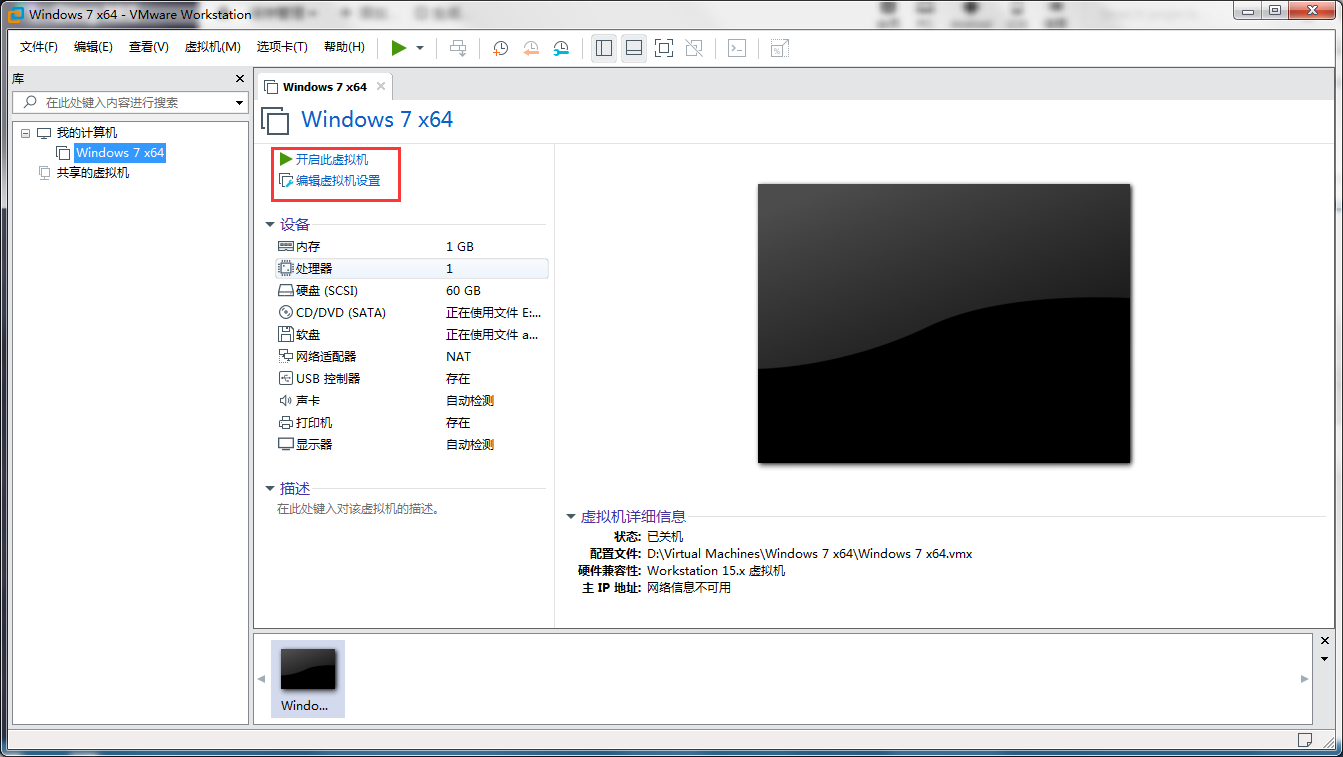The width and height of the screenshot is (1343, 757).
Task: Click the snapshot manager wrench icon
Action: pos(561,48)
